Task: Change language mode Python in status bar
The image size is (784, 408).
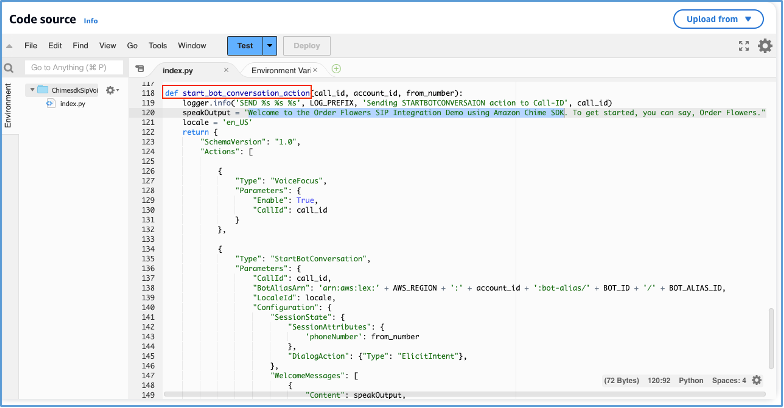Action: (x=690, y=380)
